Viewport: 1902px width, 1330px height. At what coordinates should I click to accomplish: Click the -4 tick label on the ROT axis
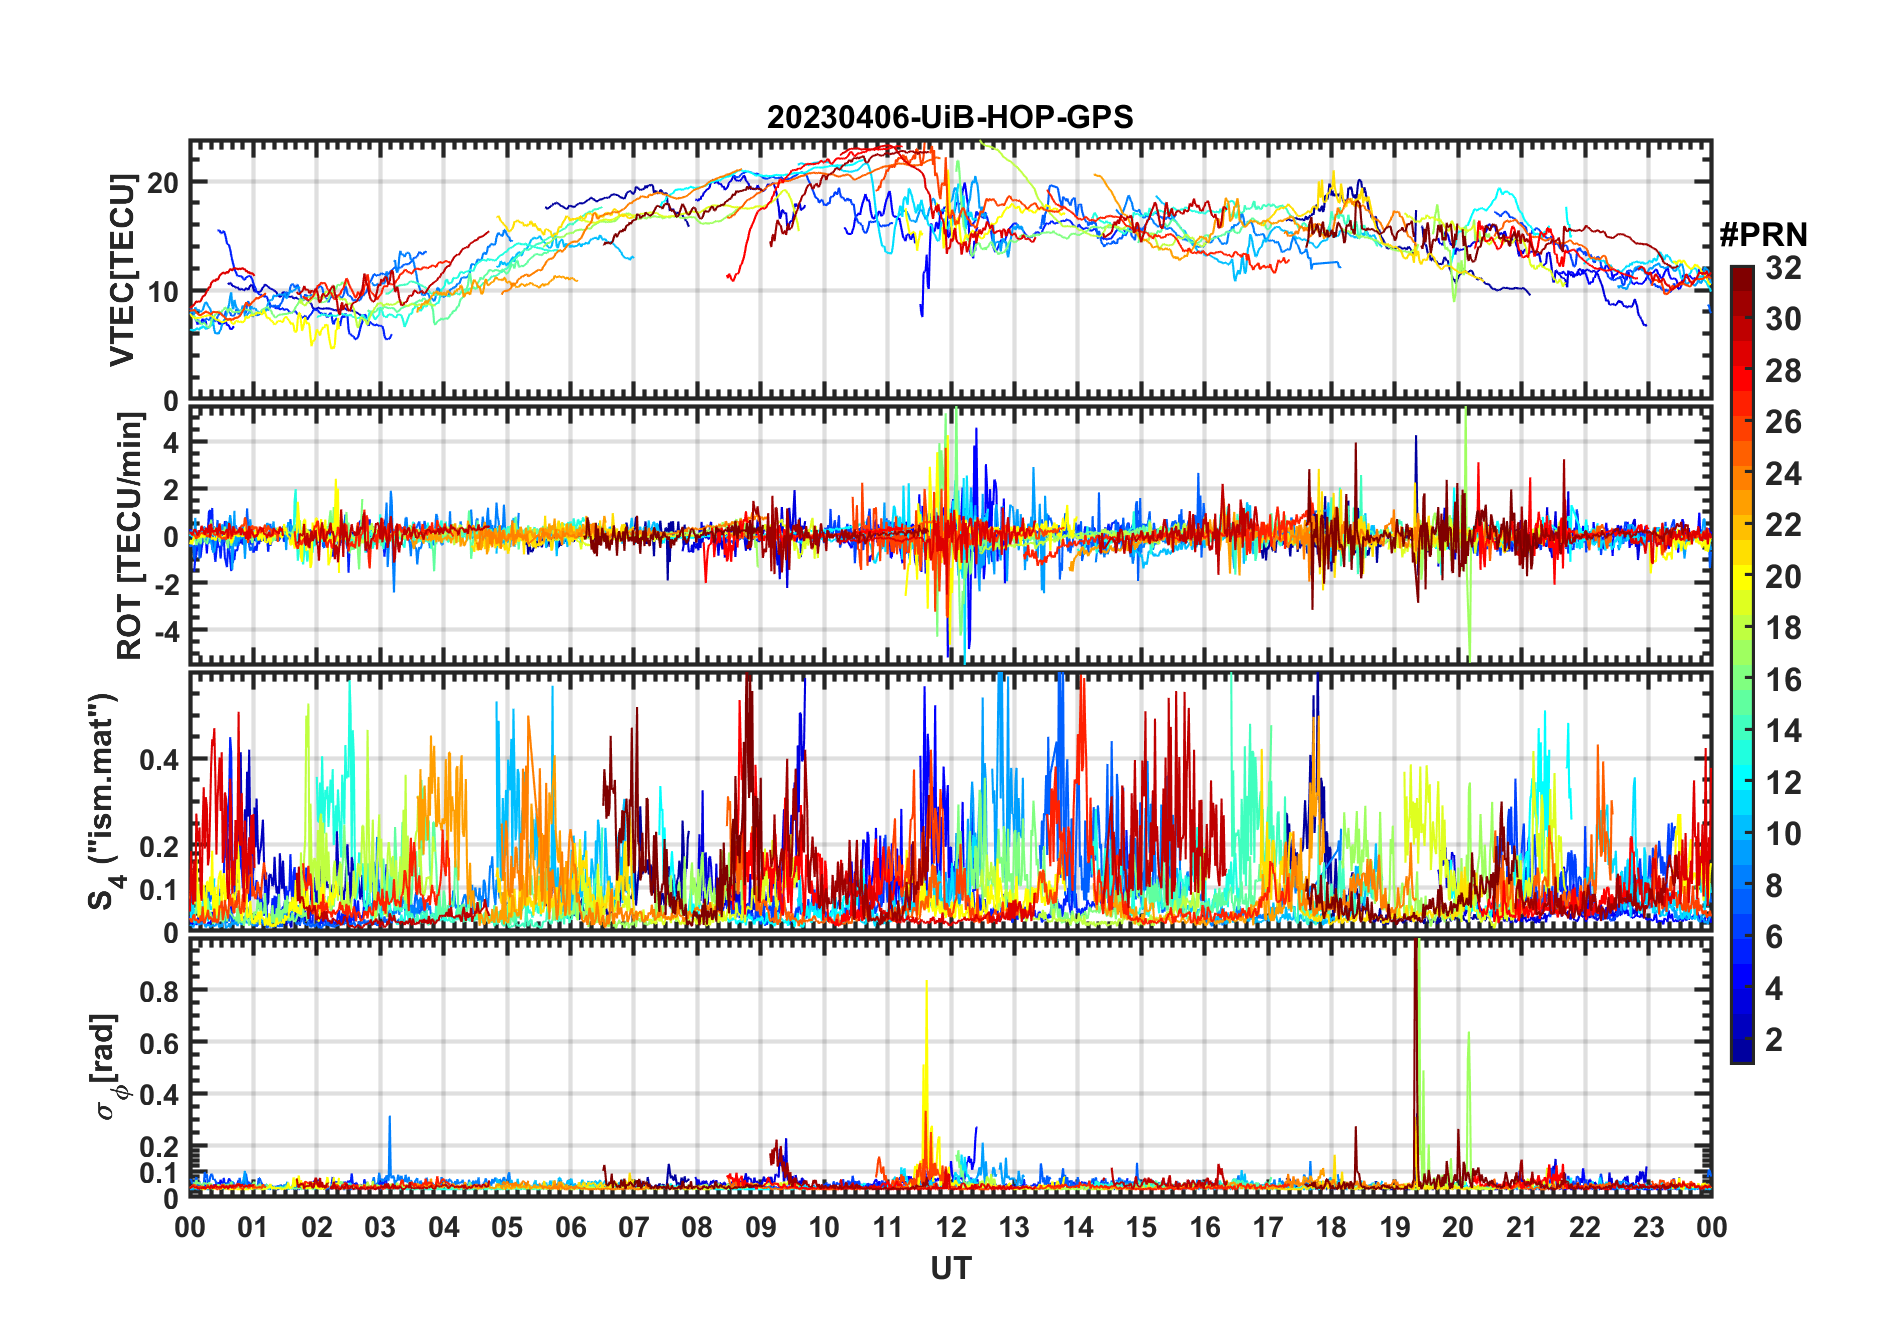(x=164, y=632)
